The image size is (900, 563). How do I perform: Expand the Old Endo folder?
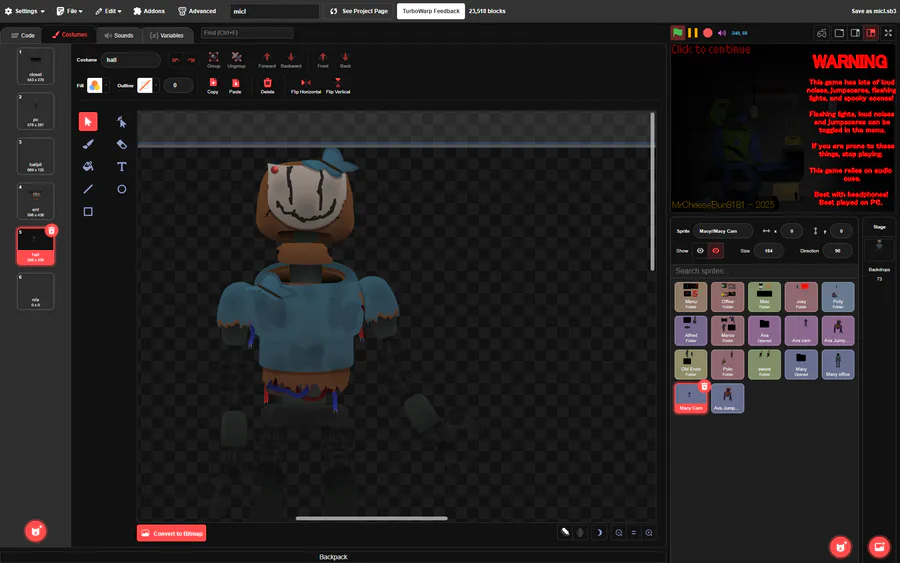690,364
